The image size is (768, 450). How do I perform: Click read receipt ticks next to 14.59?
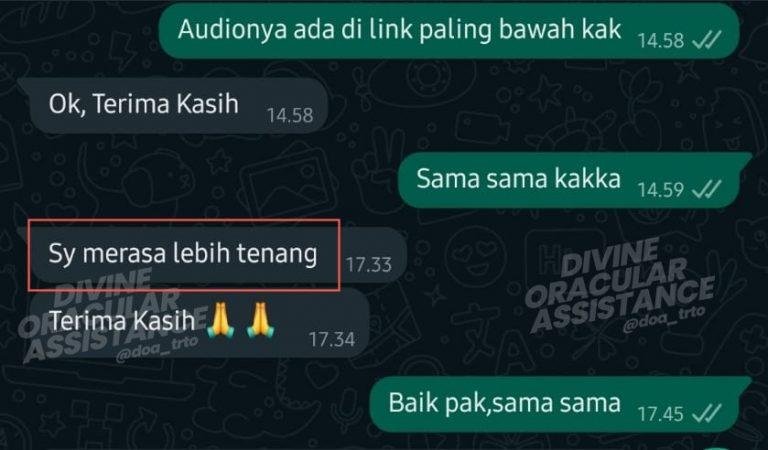coord(706,189)
